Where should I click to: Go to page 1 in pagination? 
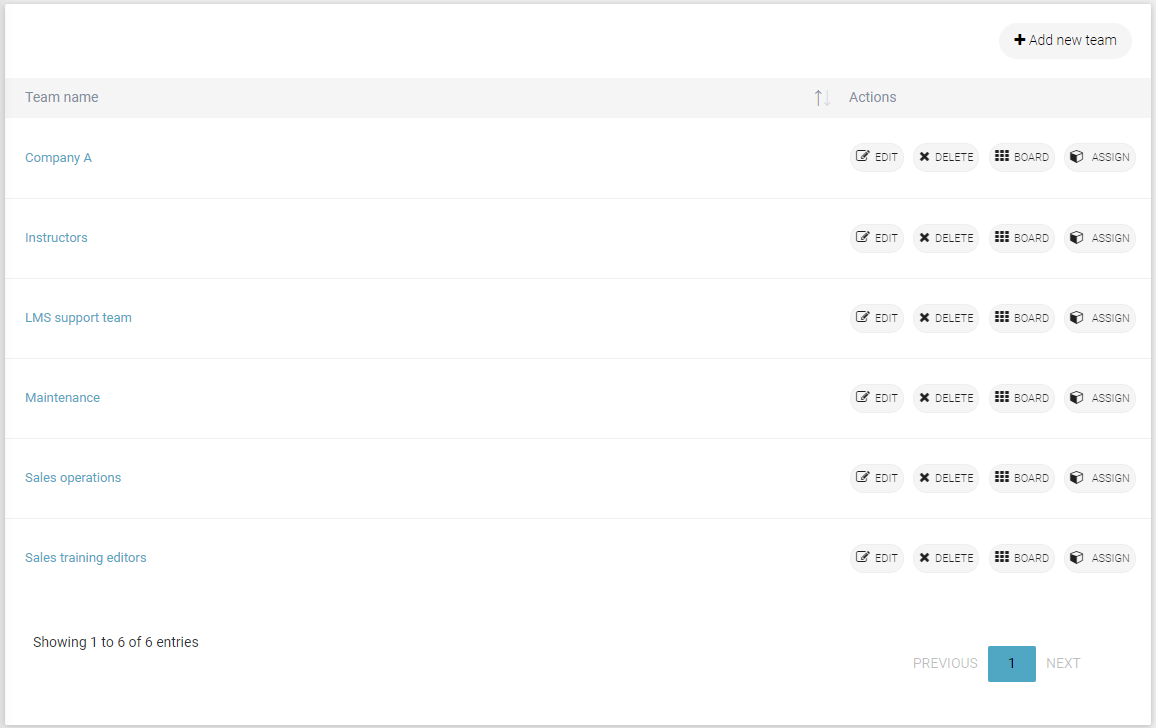click(x=1012, y=664)
